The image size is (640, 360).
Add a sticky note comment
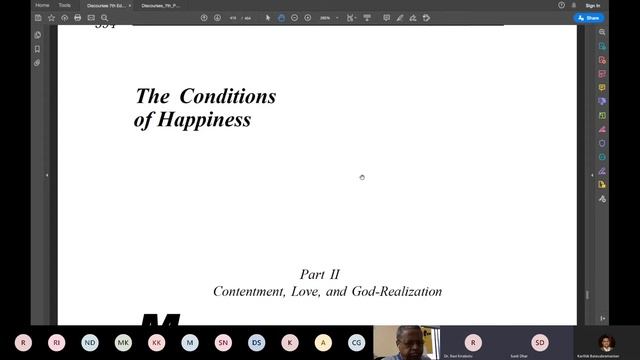[387, 18]
